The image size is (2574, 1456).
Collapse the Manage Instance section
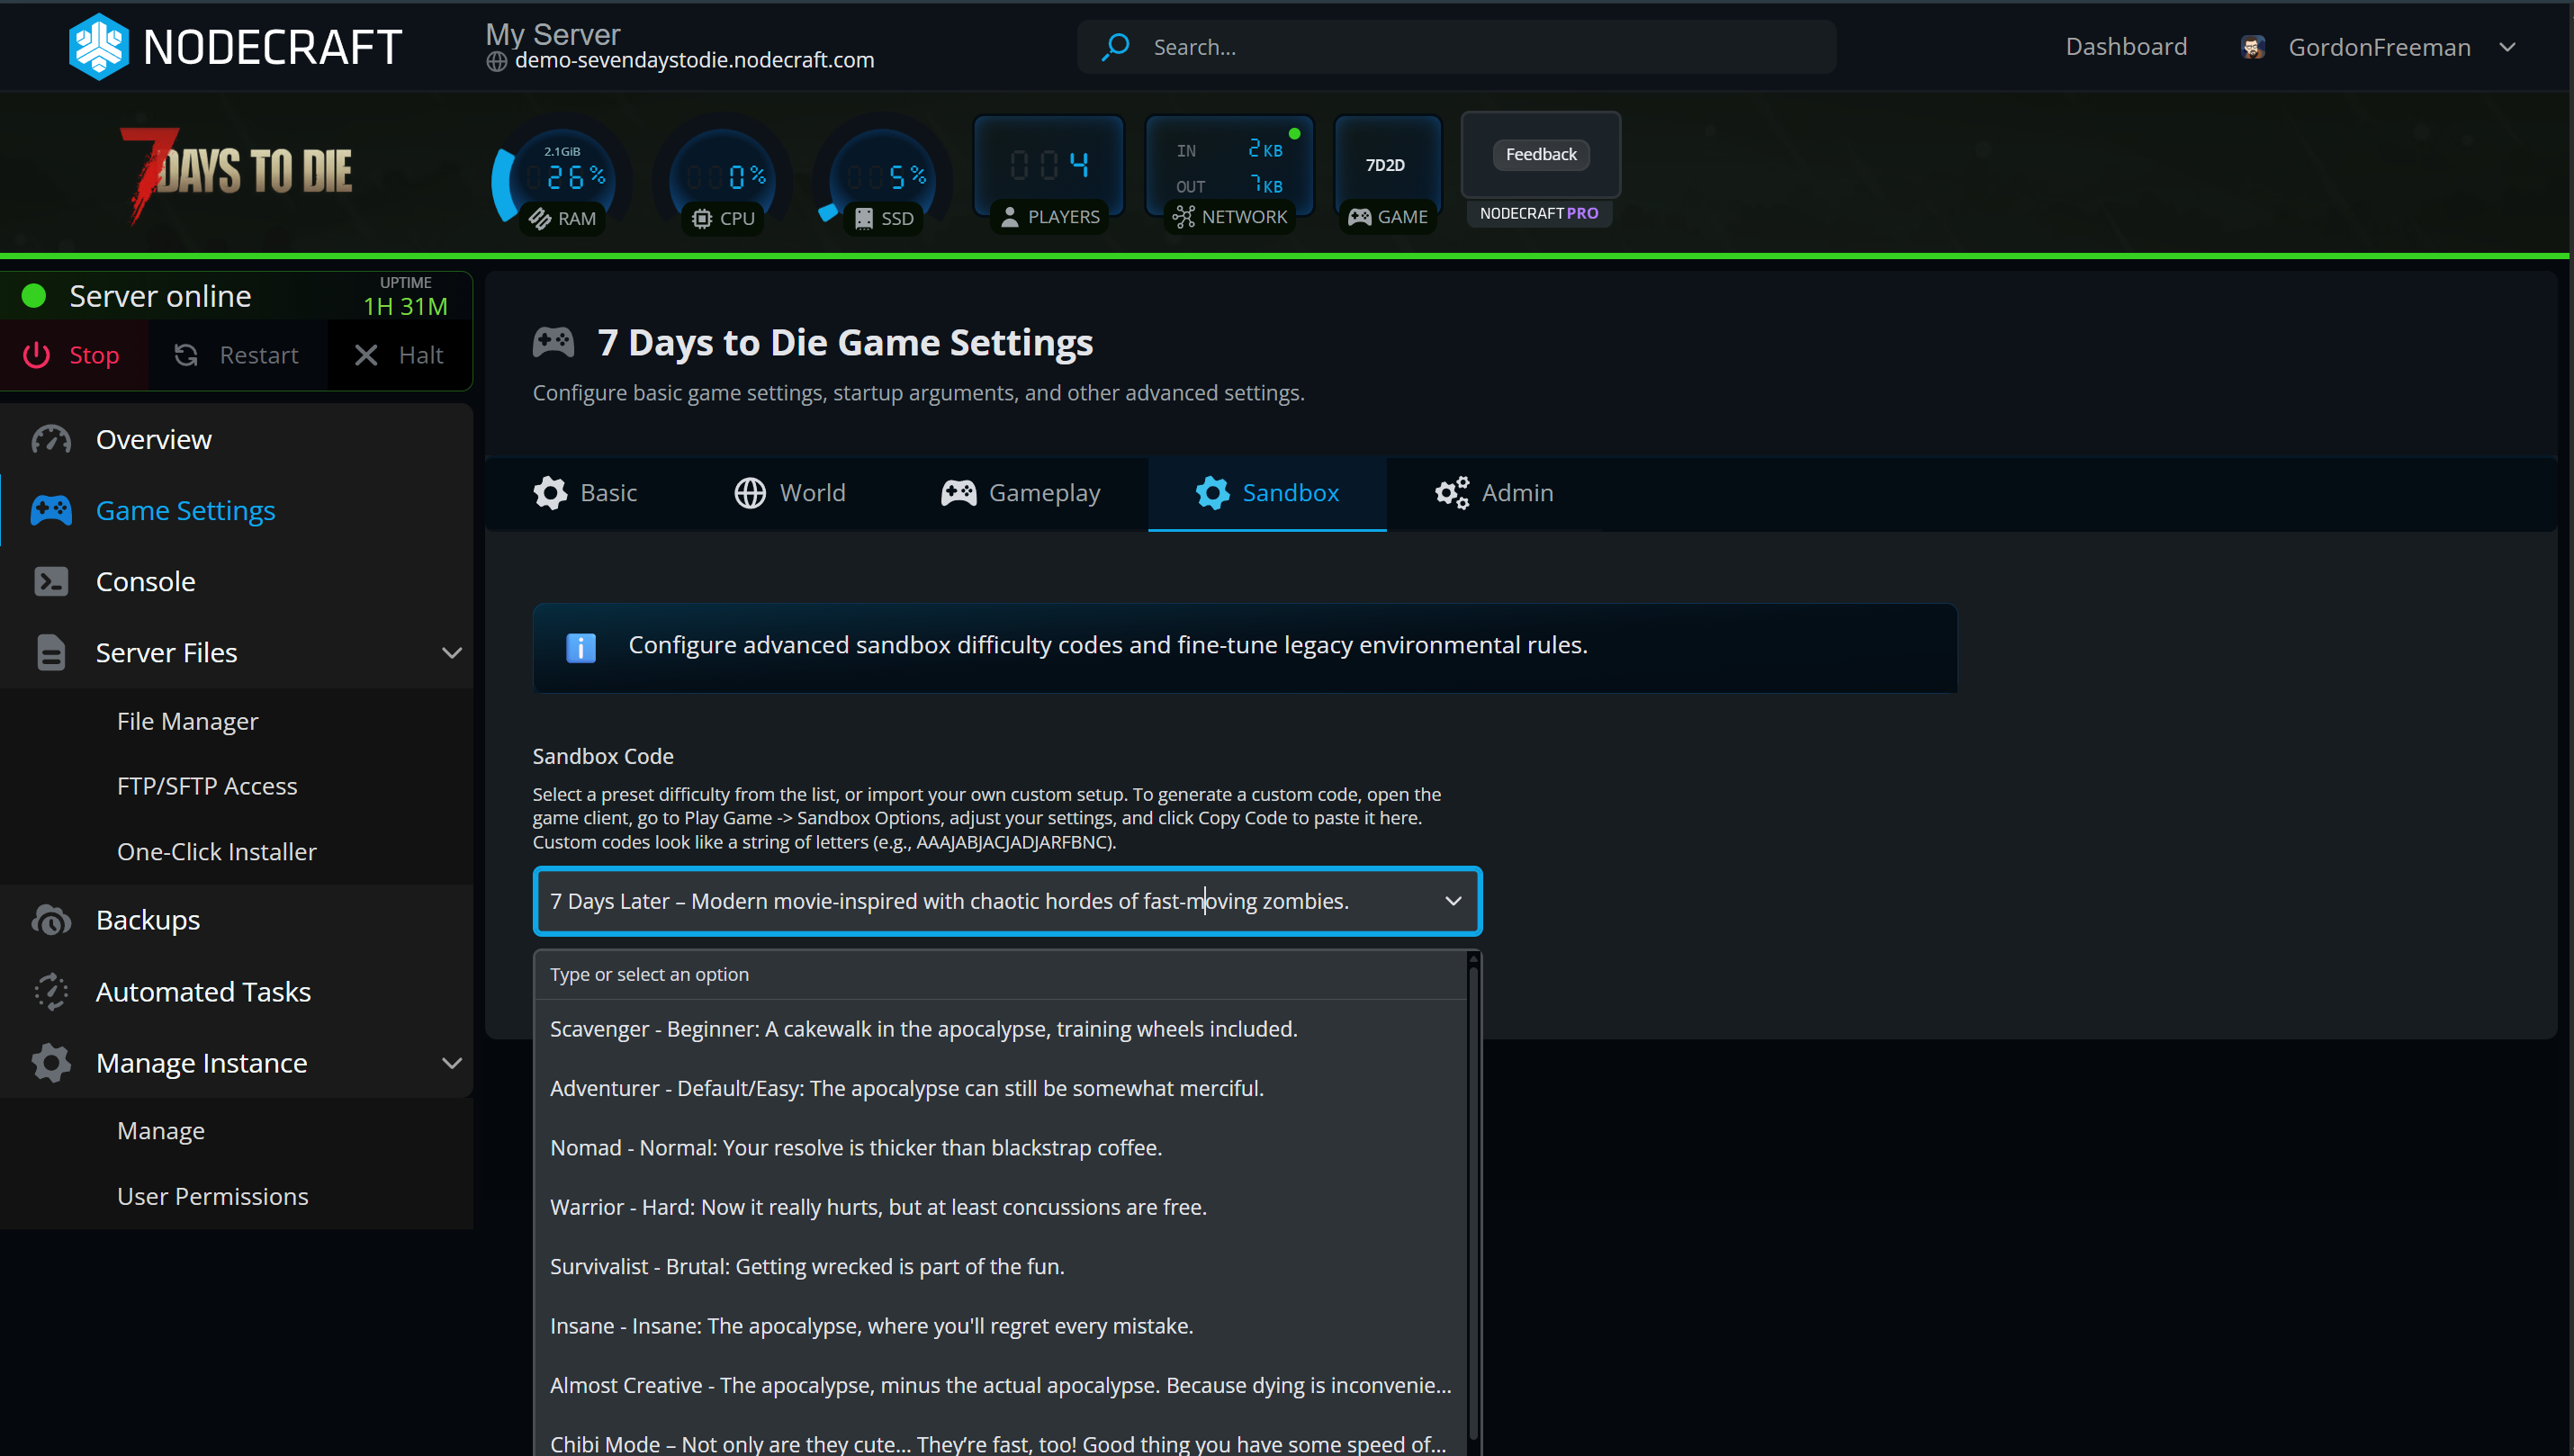pyautogui.click(x=452, y=1062)
